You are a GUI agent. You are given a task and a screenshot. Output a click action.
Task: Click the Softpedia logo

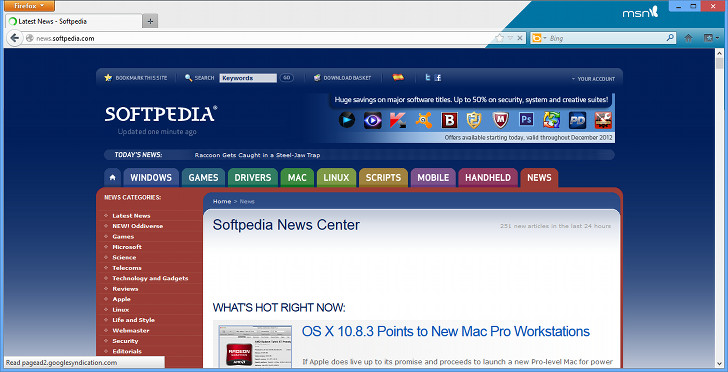click(x=161, y=114)
